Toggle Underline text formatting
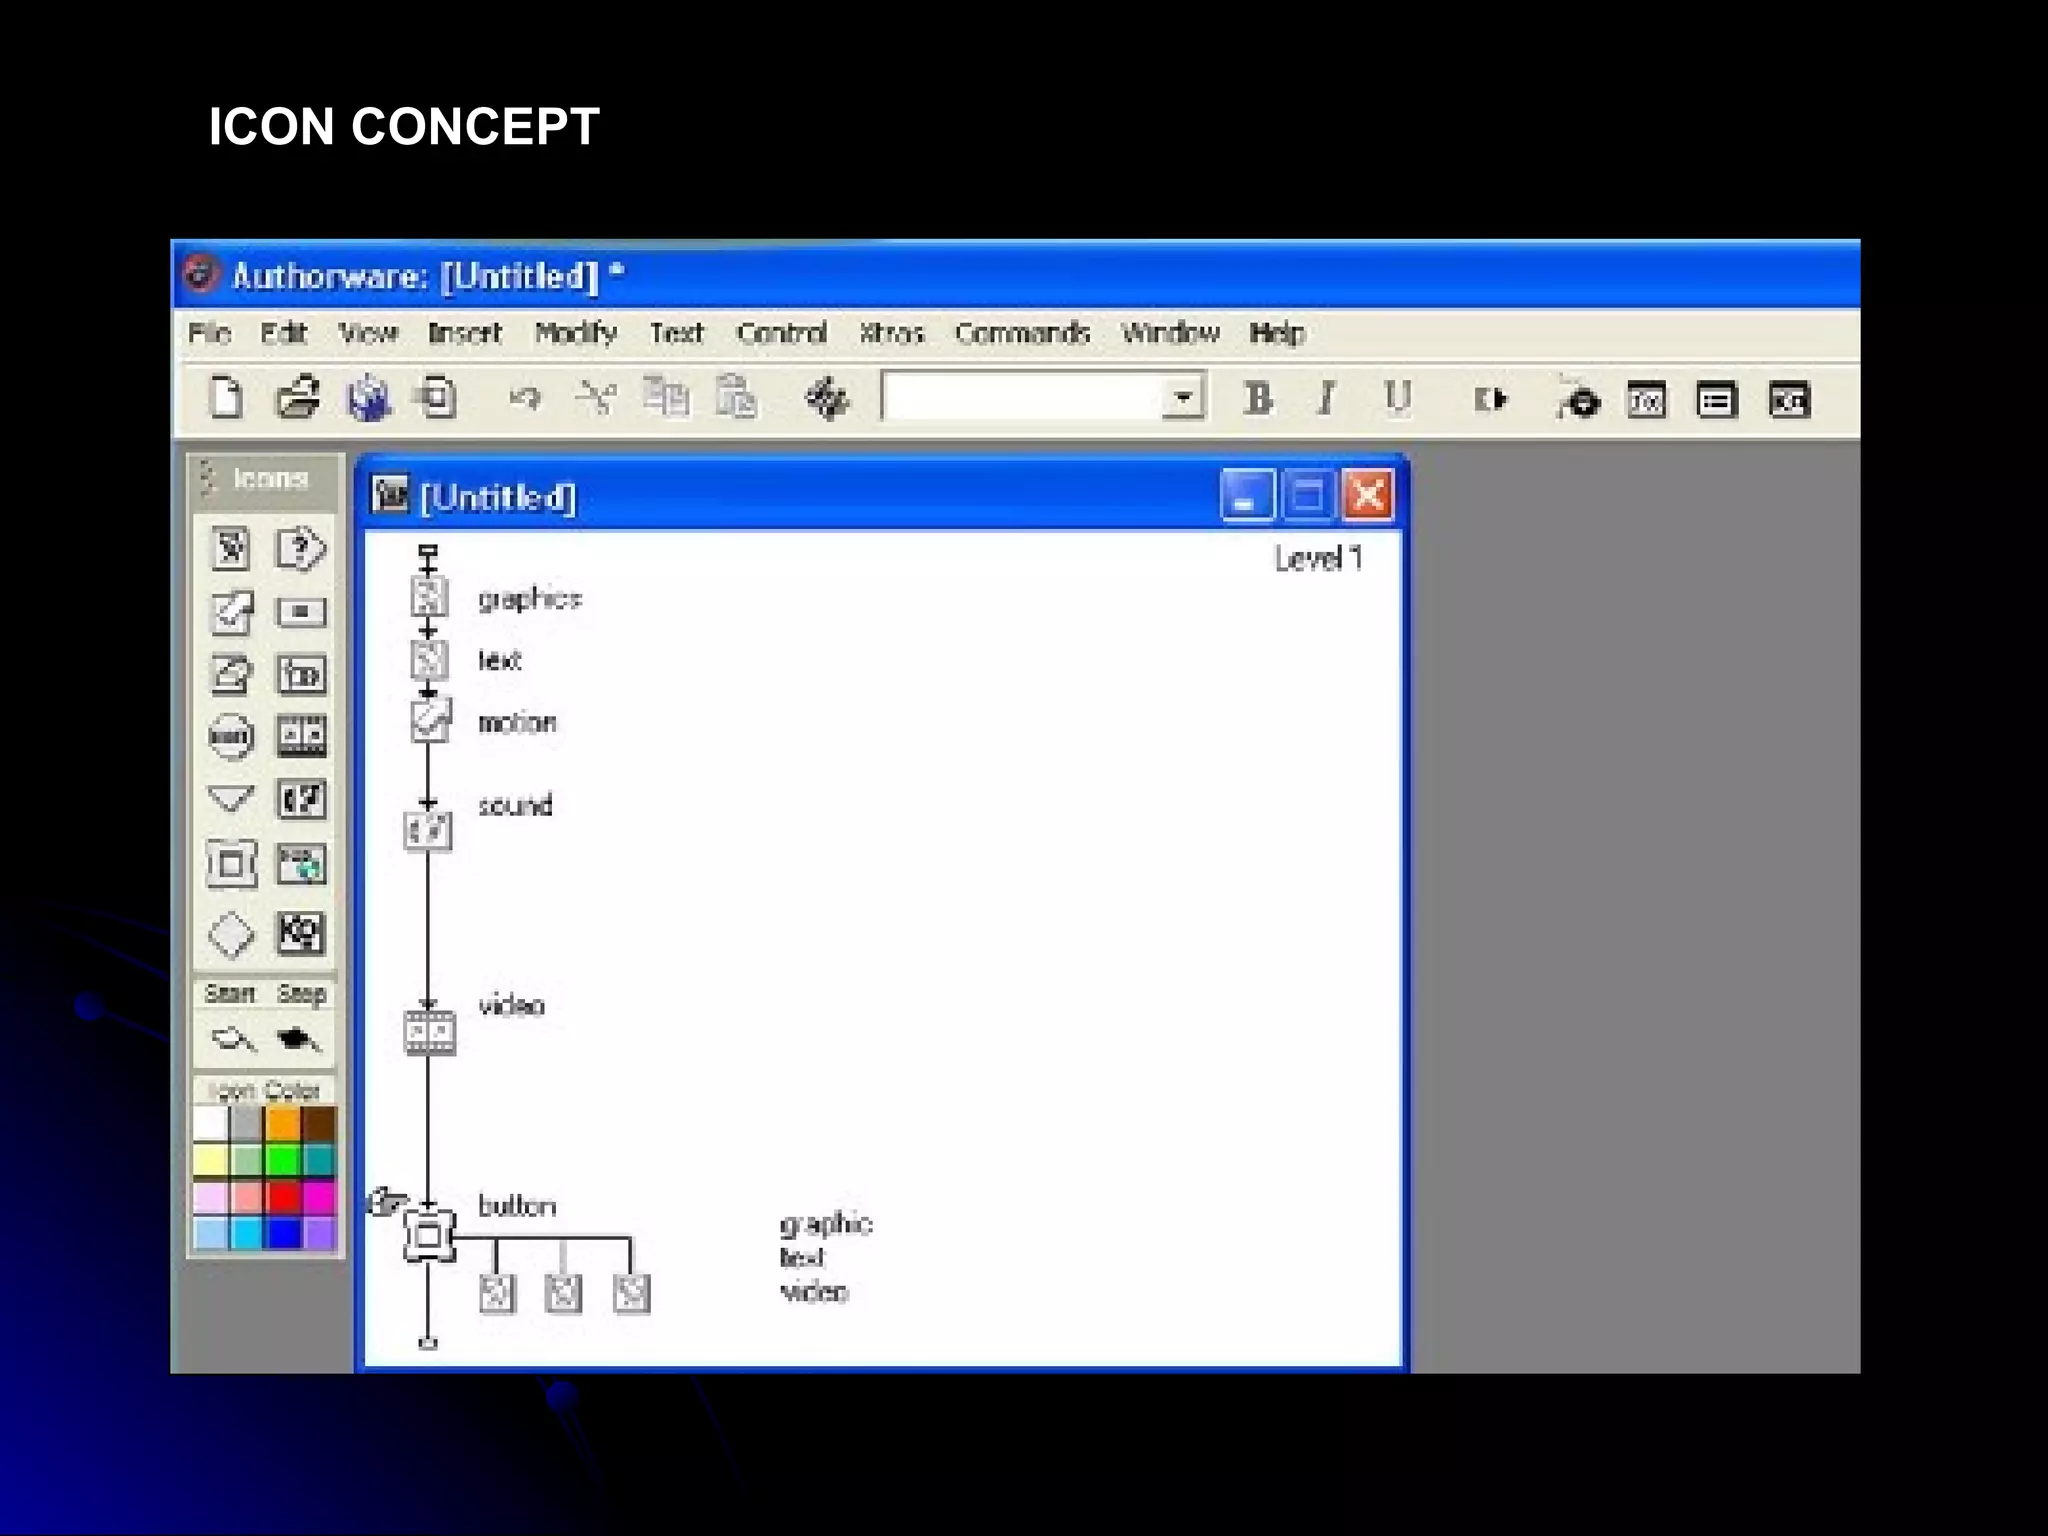This screenshot has width=2048, height=1536. click(1397, 399)
